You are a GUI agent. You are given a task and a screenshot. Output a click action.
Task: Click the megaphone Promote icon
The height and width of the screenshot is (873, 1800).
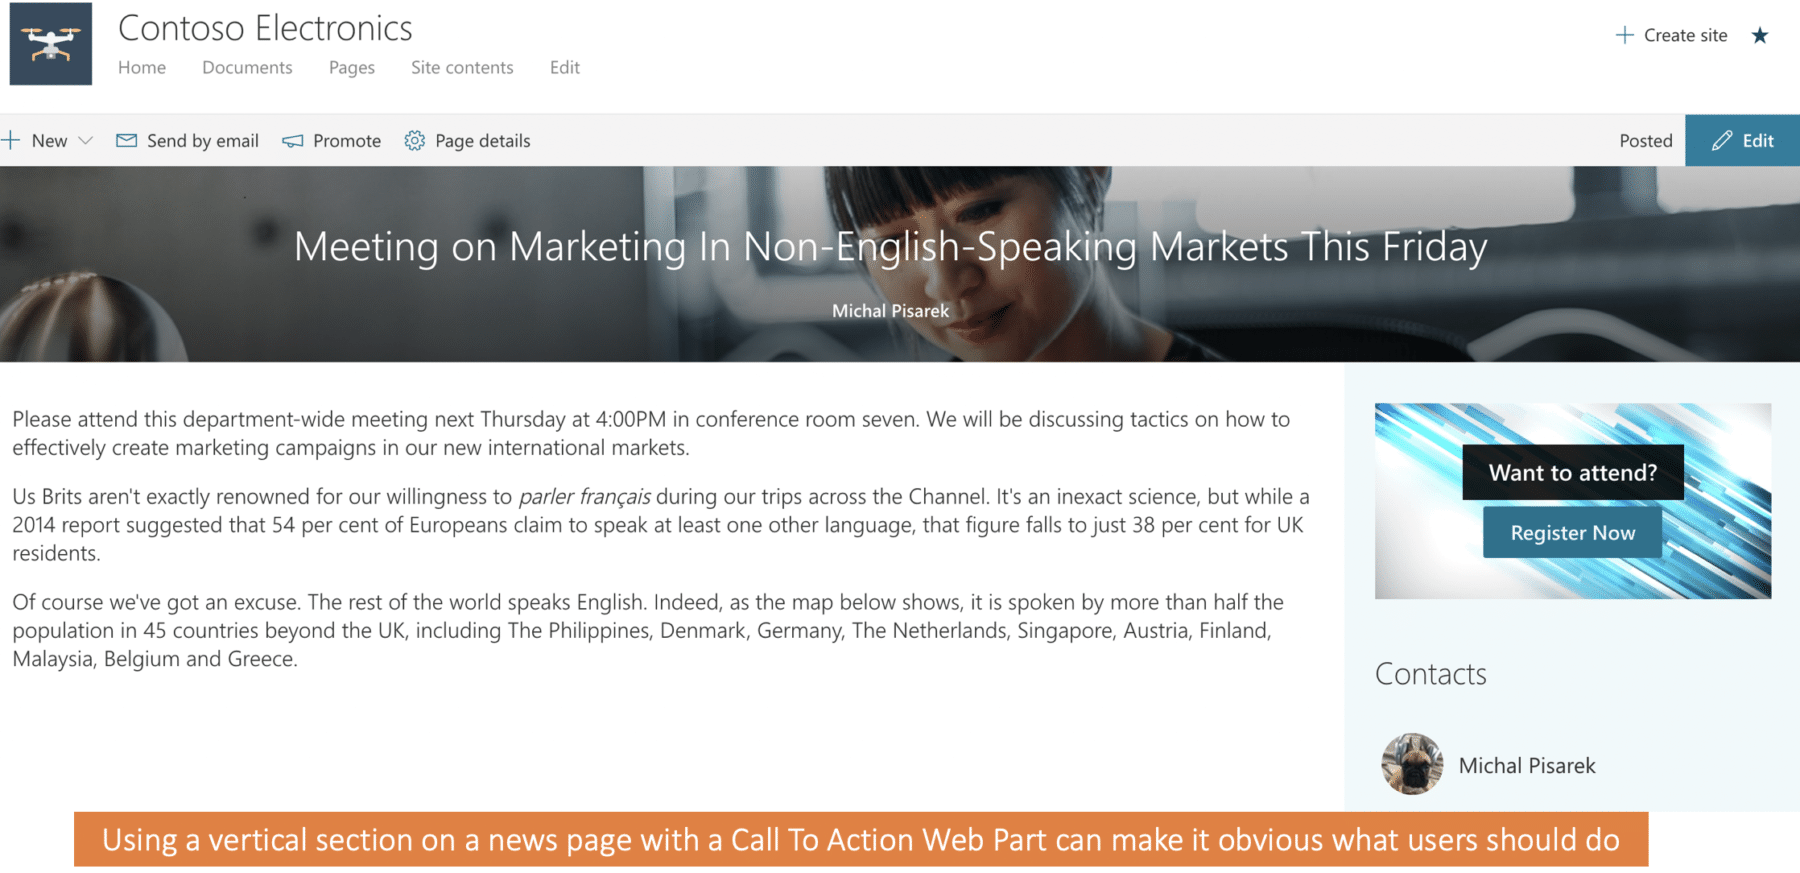(292, 141)
